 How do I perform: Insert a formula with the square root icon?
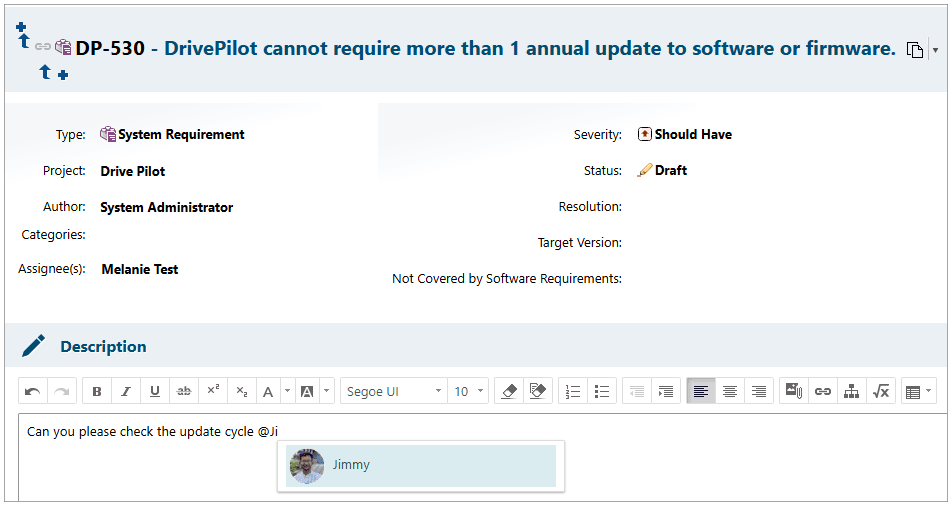[x=881, y=391]
